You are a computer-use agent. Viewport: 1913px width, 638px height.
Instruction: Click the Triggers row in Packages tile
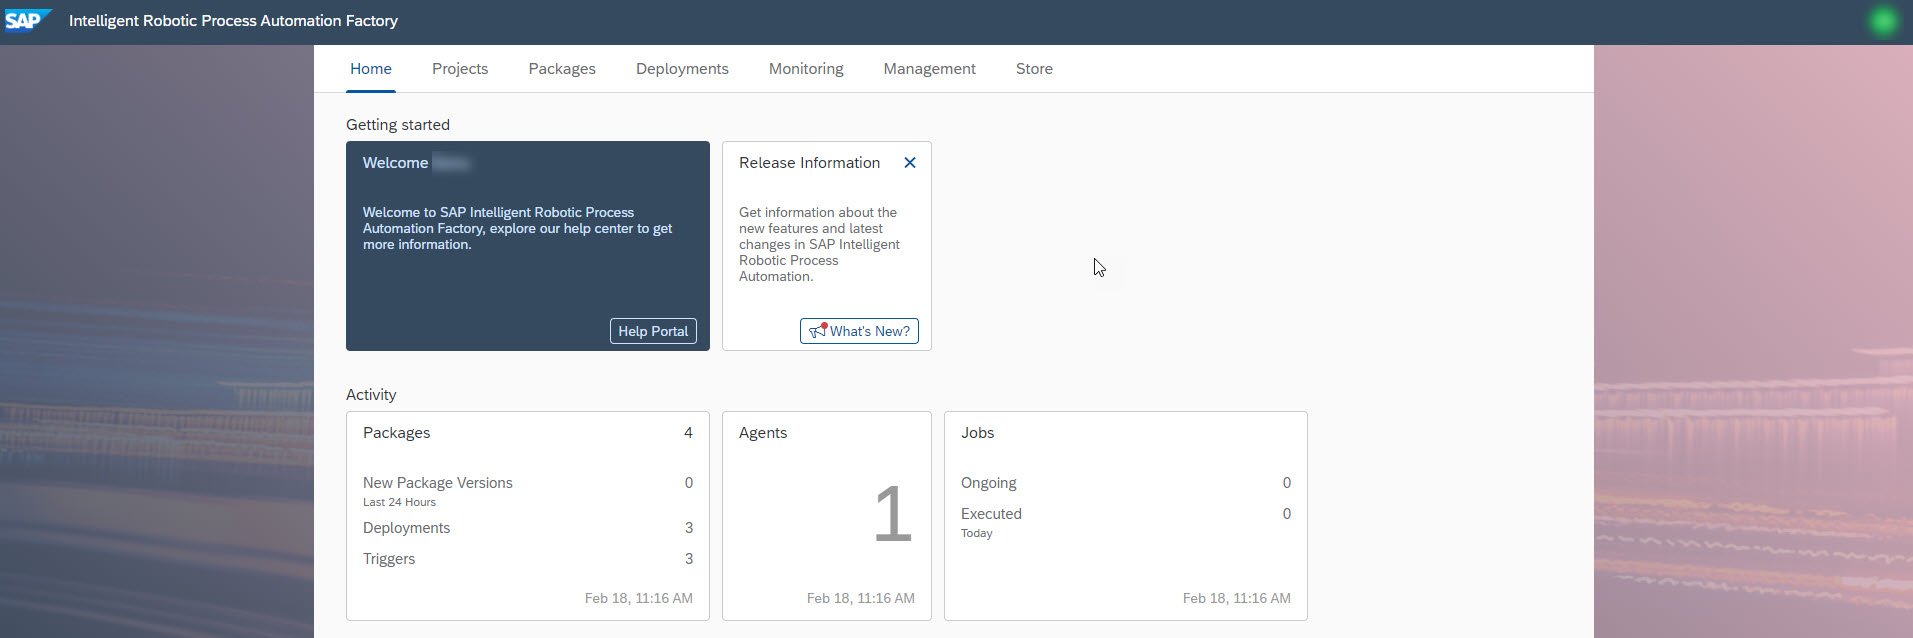(x=389, y=559)
